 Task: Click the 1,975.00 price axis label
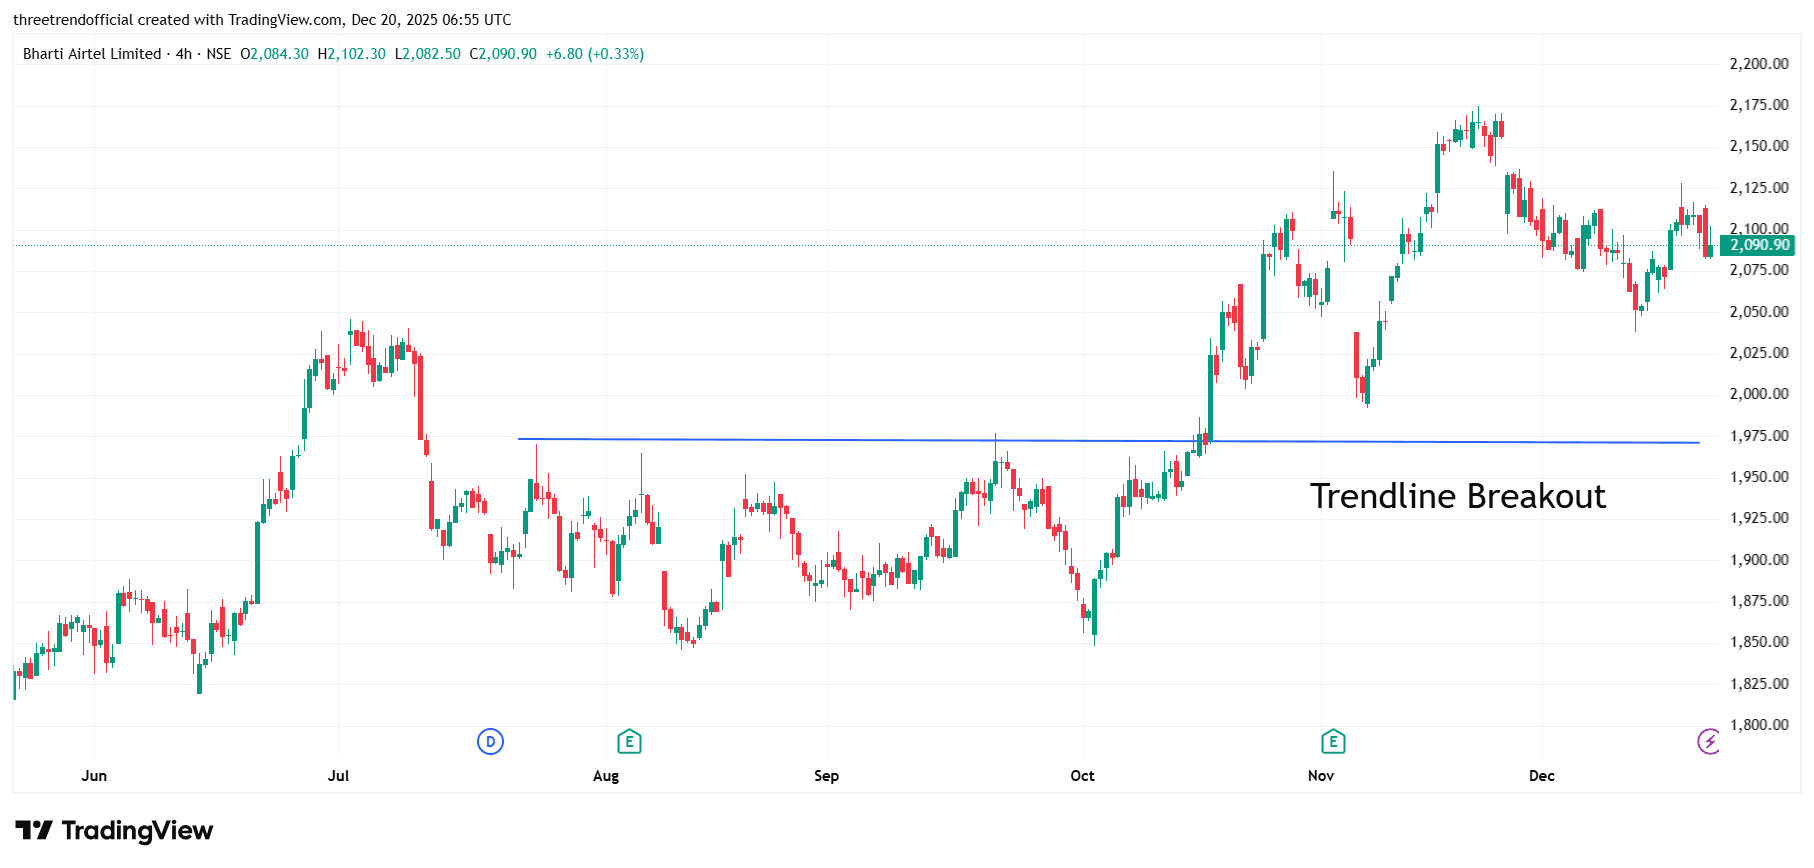click(x=1759, y=436)
